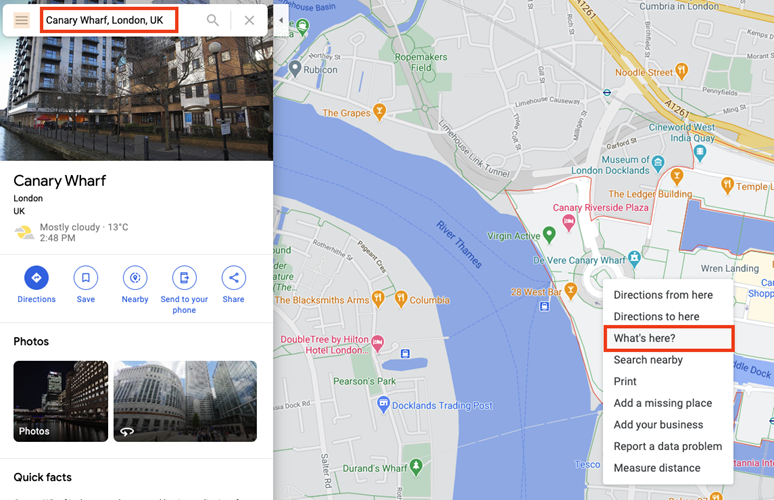Click the 28 West Bar marker
Image resolution: width=774 pixels, height=500 pixels.
(x=571, y=290)
